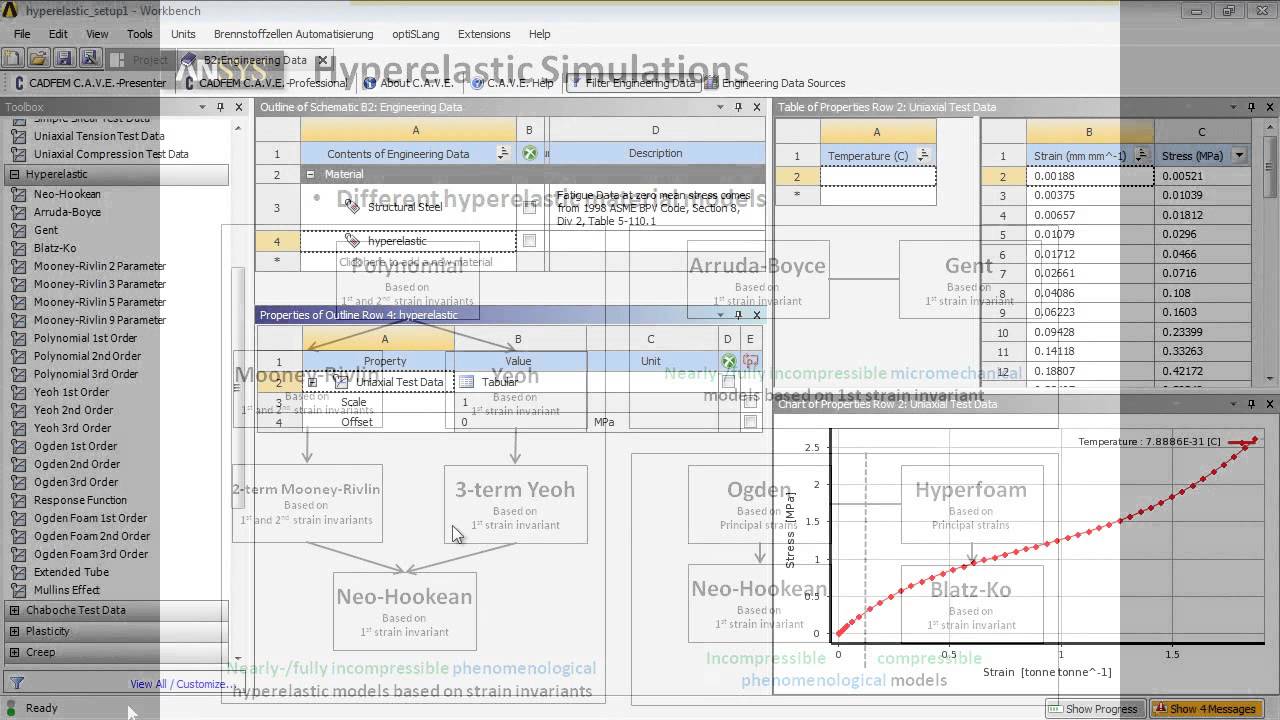Open About C.A.V.E.

point(408,83)
